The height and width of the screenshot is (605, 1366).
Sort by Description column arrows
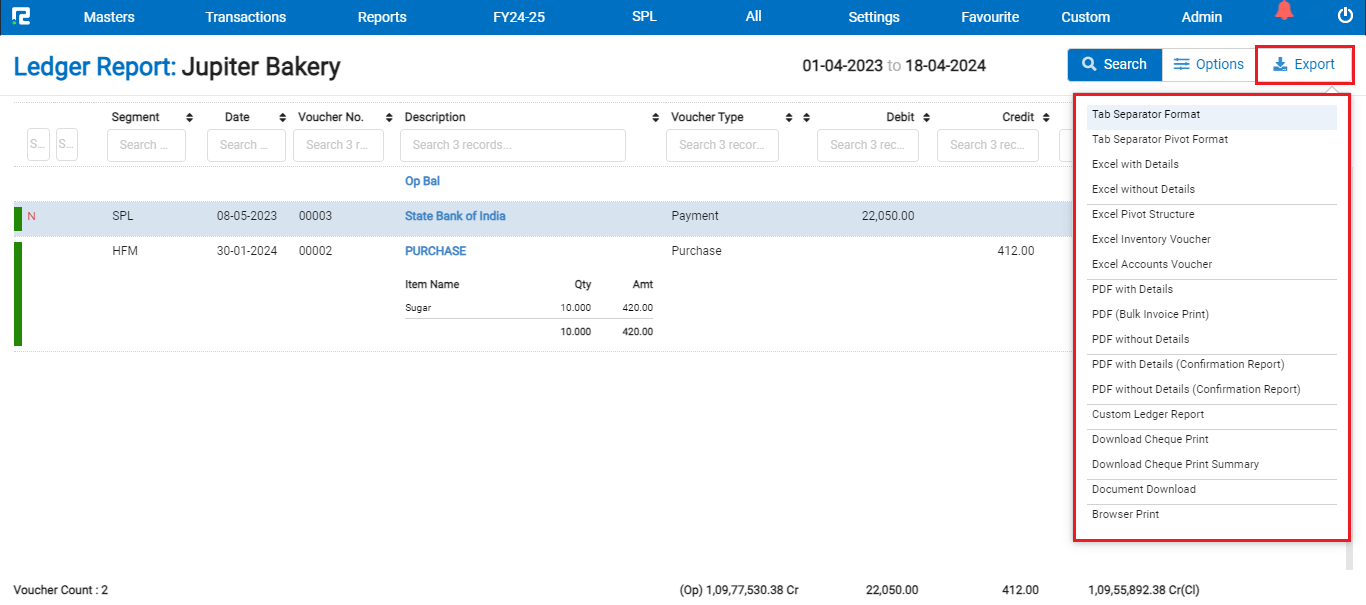[x=656, y=118]
